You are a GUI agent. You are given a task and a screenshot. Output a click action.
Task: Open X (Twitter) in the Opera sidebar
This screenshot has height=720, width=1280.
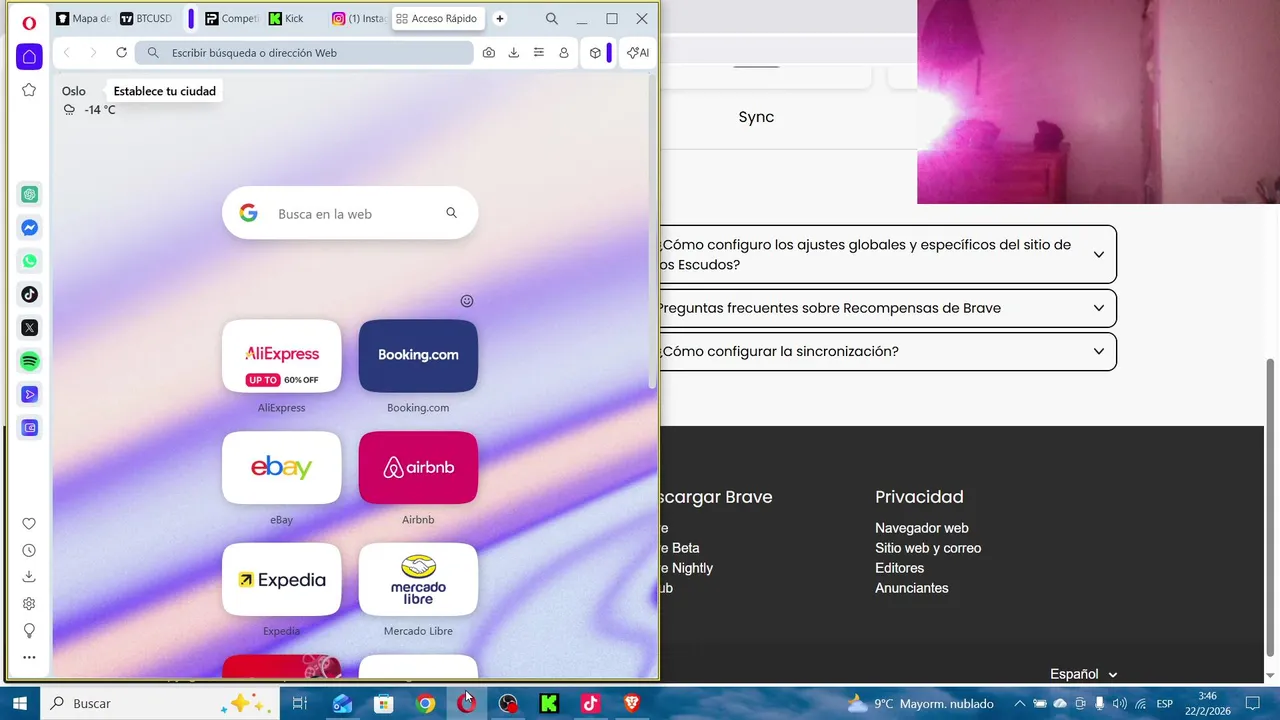29,327
